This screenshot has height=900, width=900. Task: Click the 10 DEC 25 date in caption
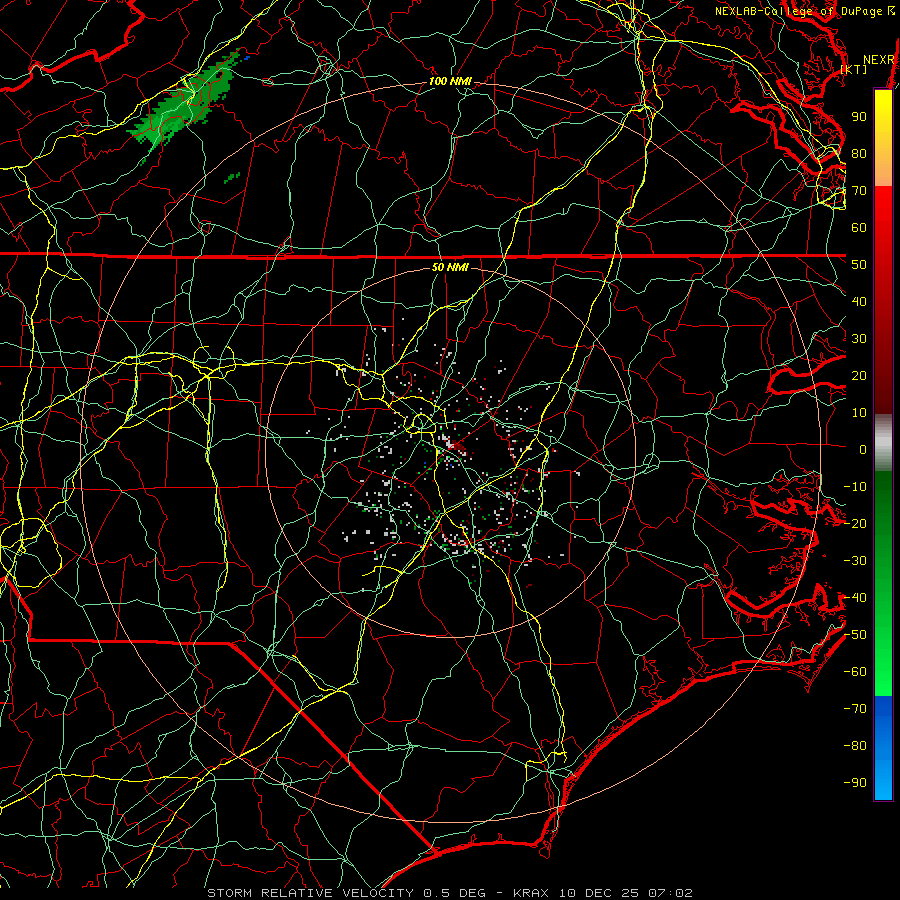(x=599, y=893)
